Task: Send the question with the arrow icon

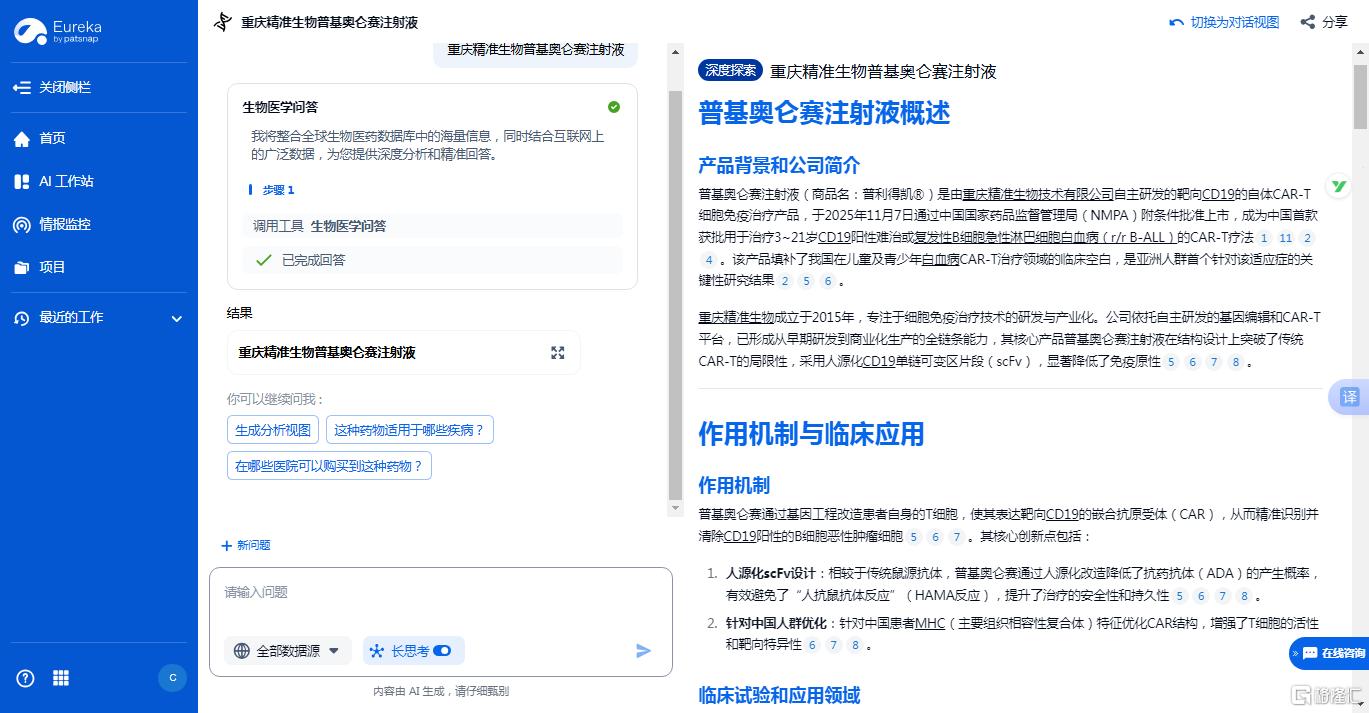Action: [643, 651]
